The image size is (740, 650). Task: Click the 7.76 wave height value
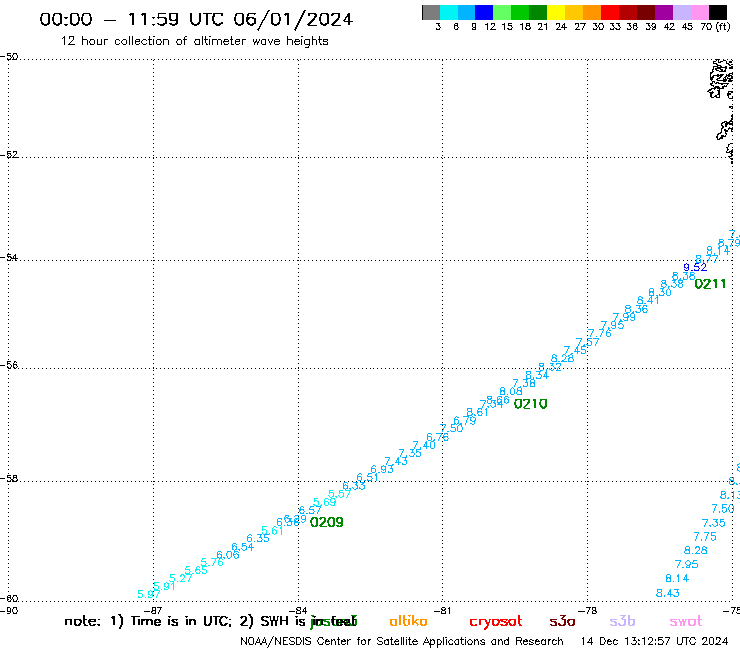599,333
